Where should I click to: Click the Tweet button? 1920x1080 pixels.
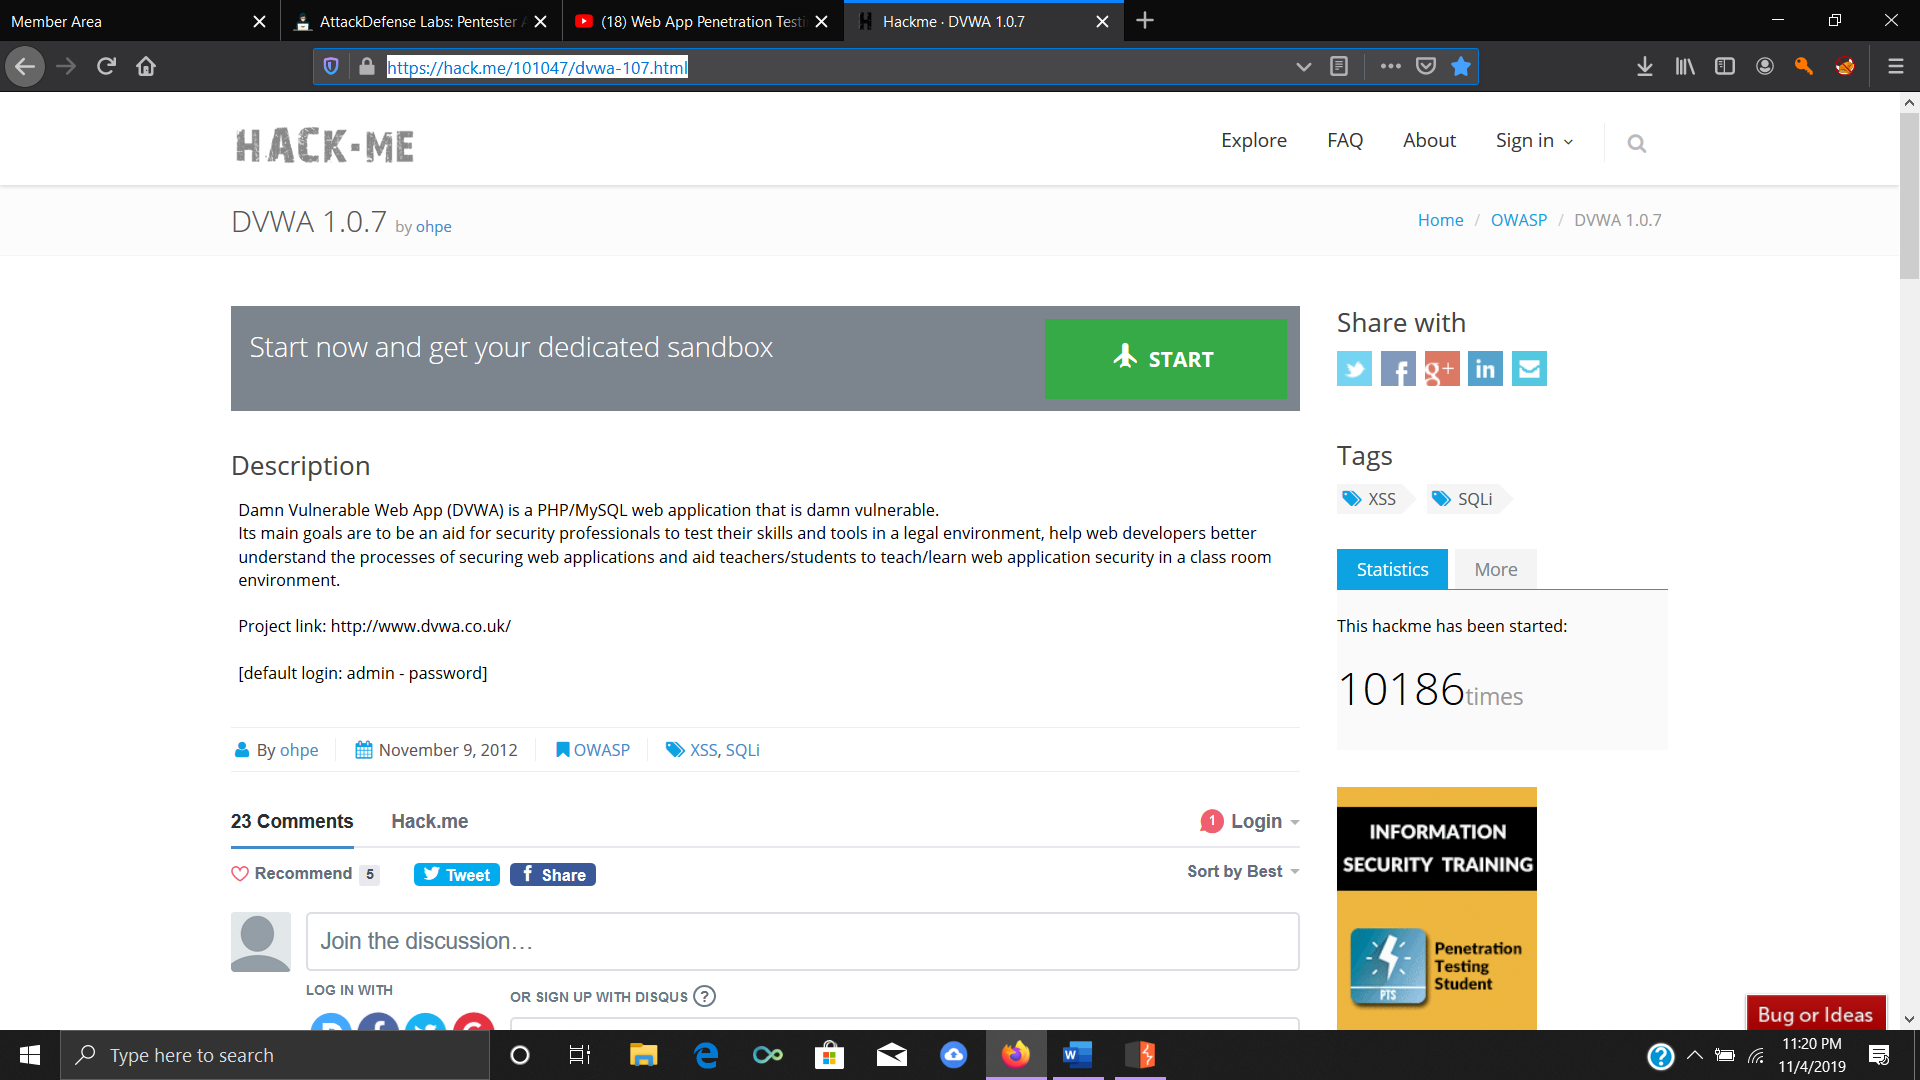(x=456, y=874)
